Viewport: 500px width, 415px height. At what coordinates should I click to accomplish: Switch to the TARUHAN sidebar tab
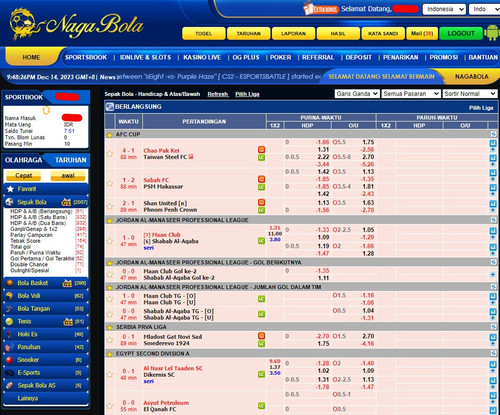71,160
